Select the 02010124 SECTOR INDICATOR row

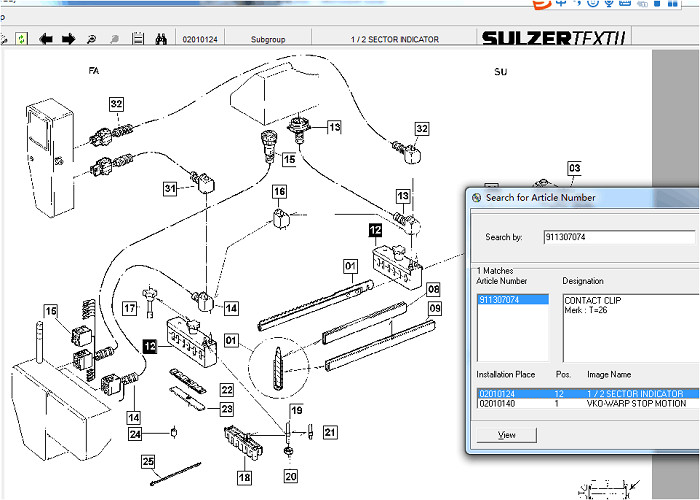point(588,394)
